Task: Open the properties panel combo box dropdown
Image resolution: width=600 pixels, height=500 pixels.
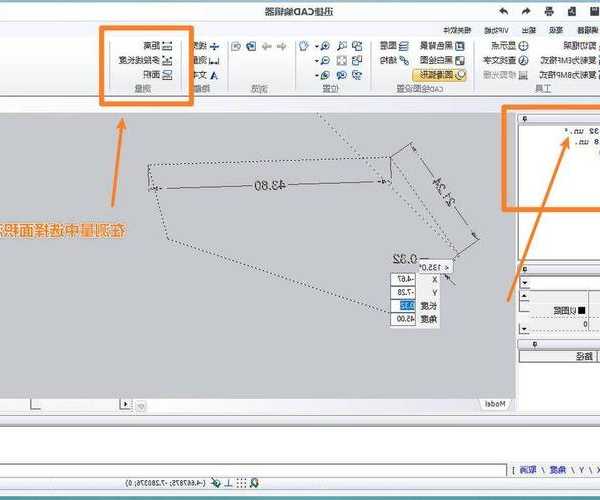Action: [523, 284]
